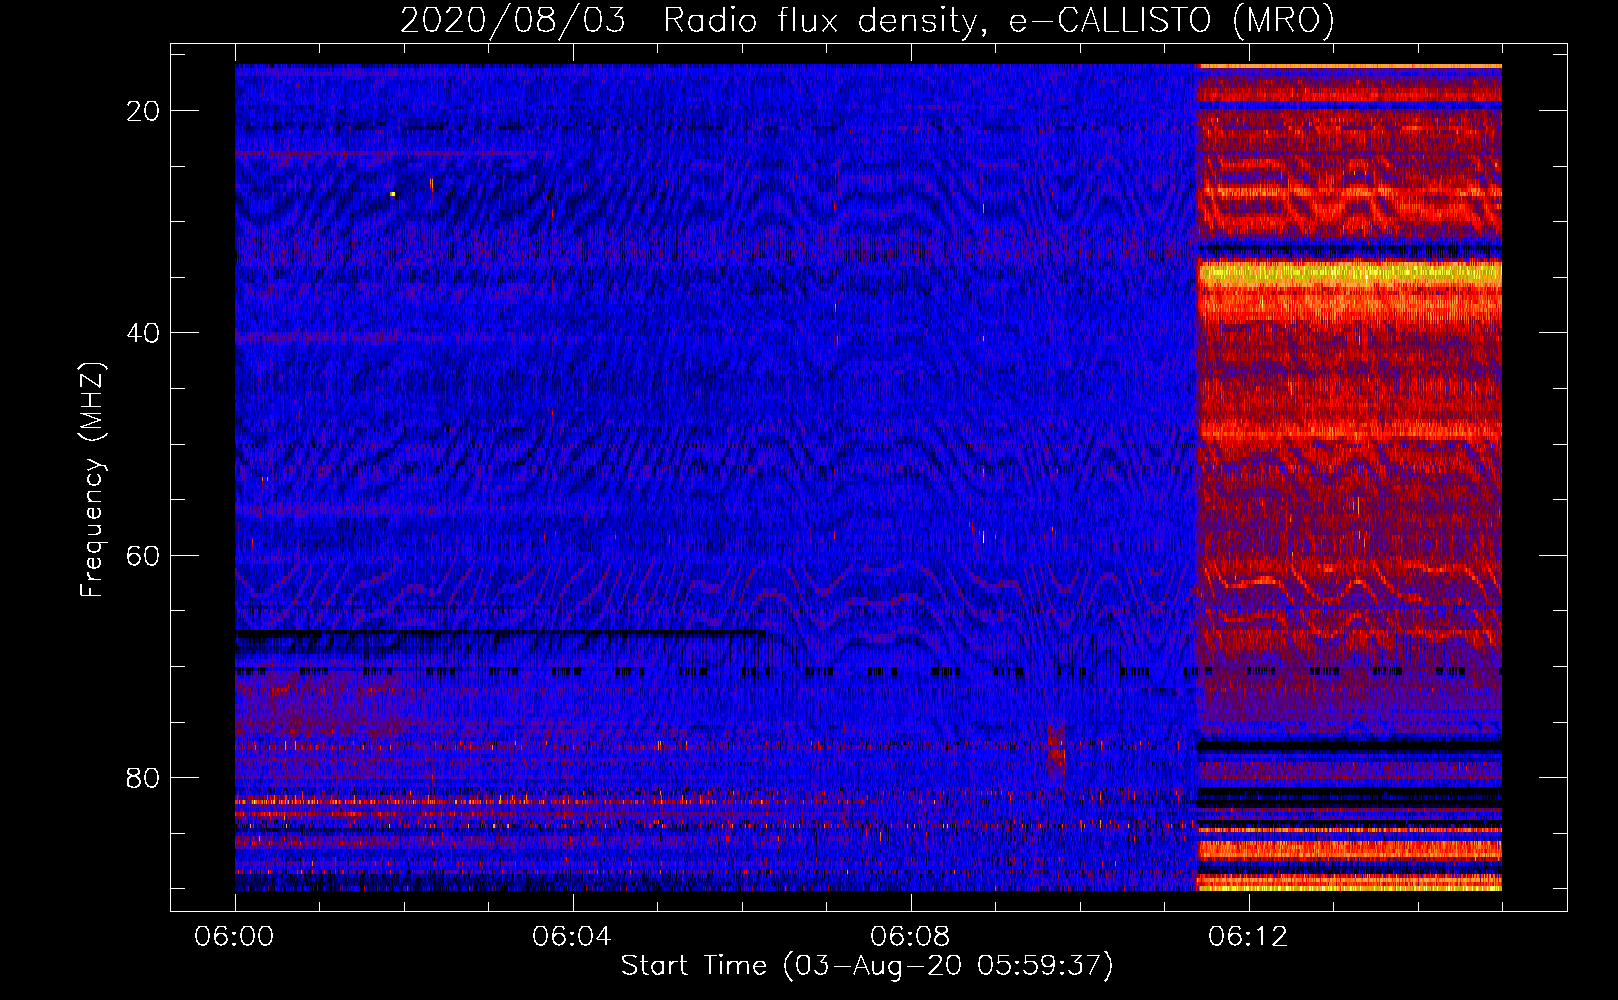Click the 'Start Time (03-Aug-20 05:59:37)' label
The height and width of the screenshot is (1000, 1618).
tap(867, 965)
